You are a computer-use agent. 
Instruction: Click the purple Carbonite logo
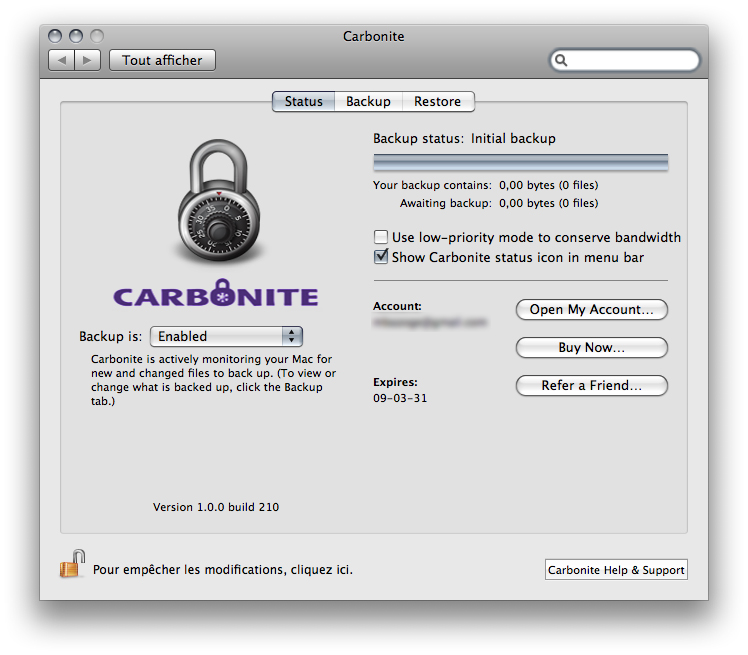click(216, 293)
